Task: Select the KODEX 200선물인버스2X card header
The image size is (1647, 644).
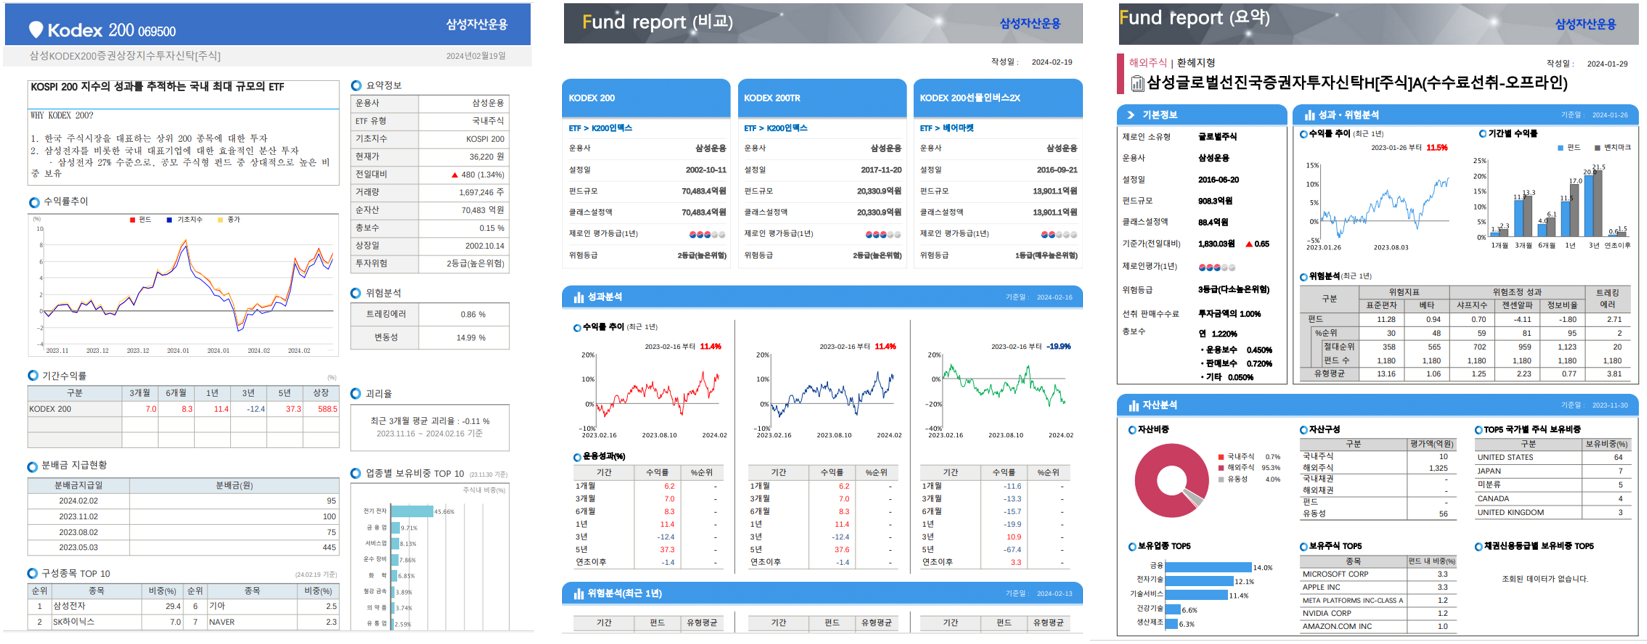Action: [x=998, y=98]
